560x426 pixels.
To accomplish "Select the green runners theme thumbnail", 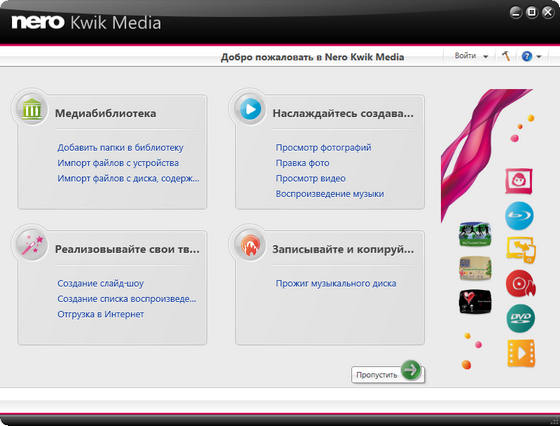I will click(x=475, y=234).
